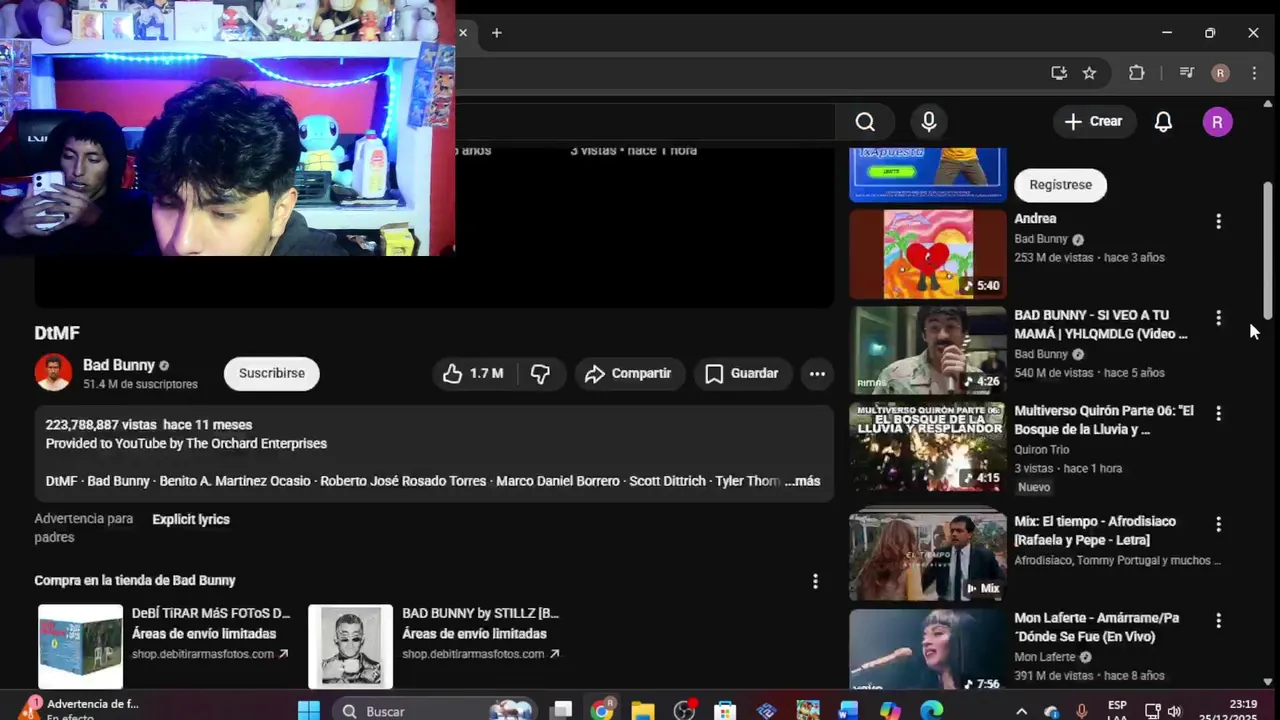Image resolution: width=1280 pixels, height=720 pixels.
Task: Open new browser tab plus button
Action: pyautogui.click(x=496, y=33)
